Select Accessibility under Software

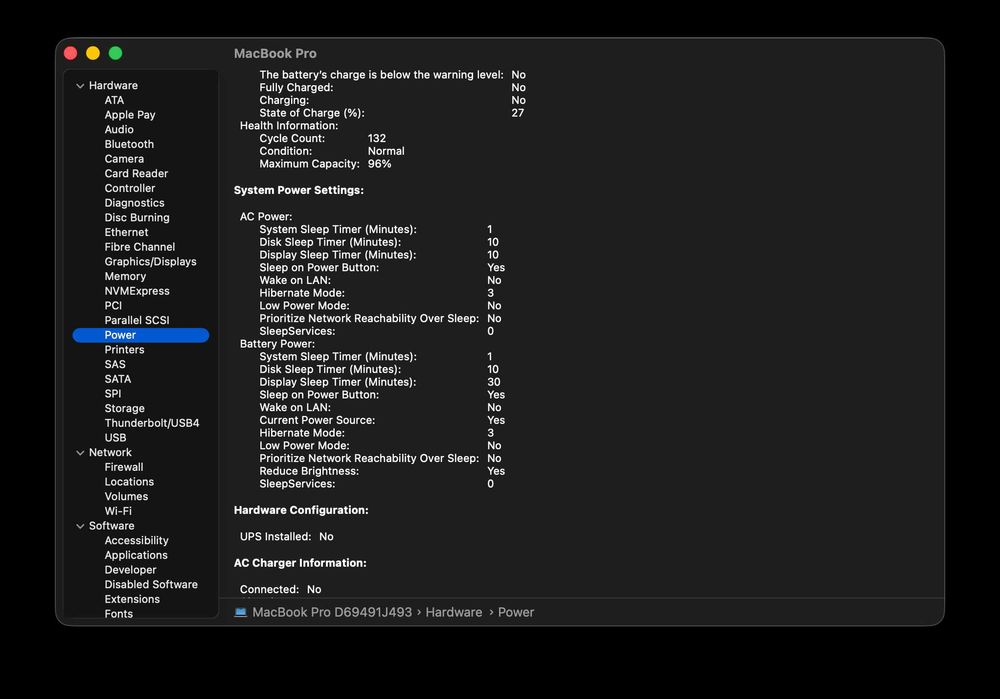[136, 540]
